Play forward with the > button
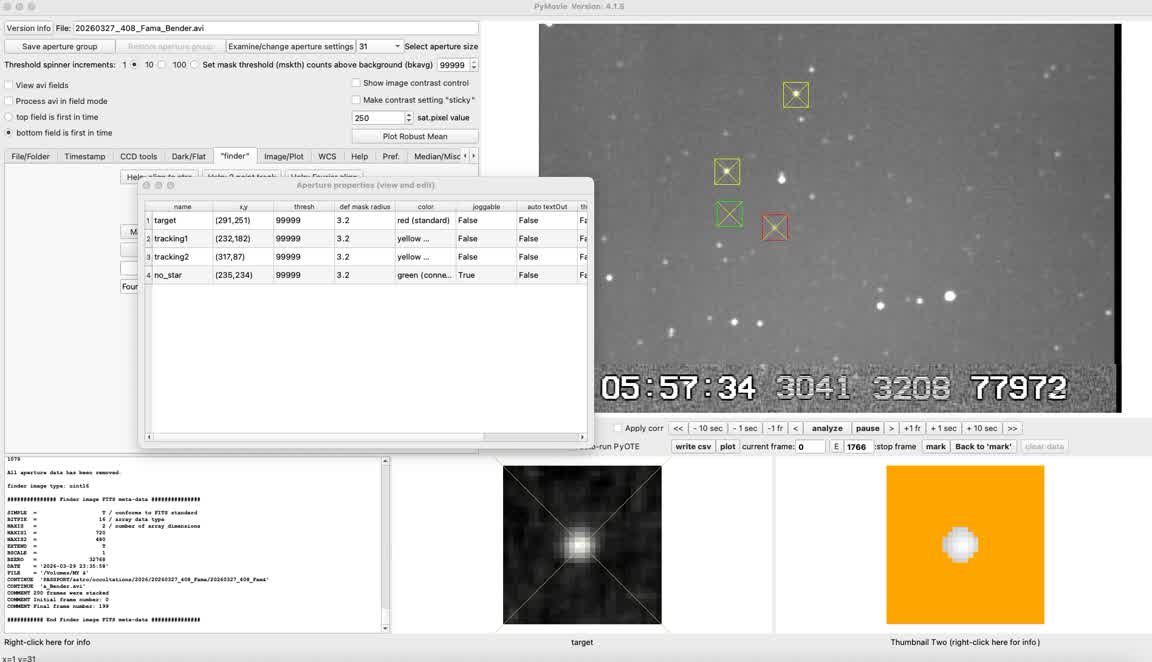This screenshot has height=662, width=1152. point(891,428)
